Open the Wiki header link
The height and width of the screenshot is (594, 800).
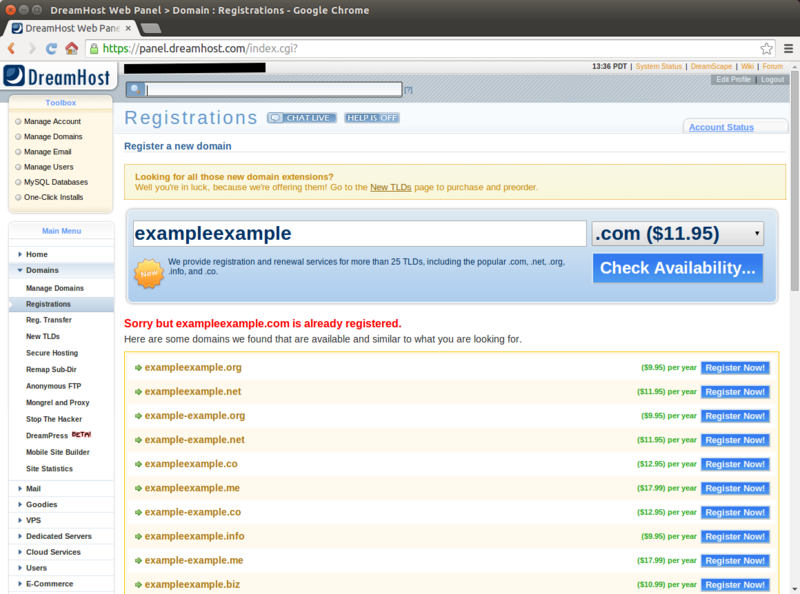[x=747, y=66]
